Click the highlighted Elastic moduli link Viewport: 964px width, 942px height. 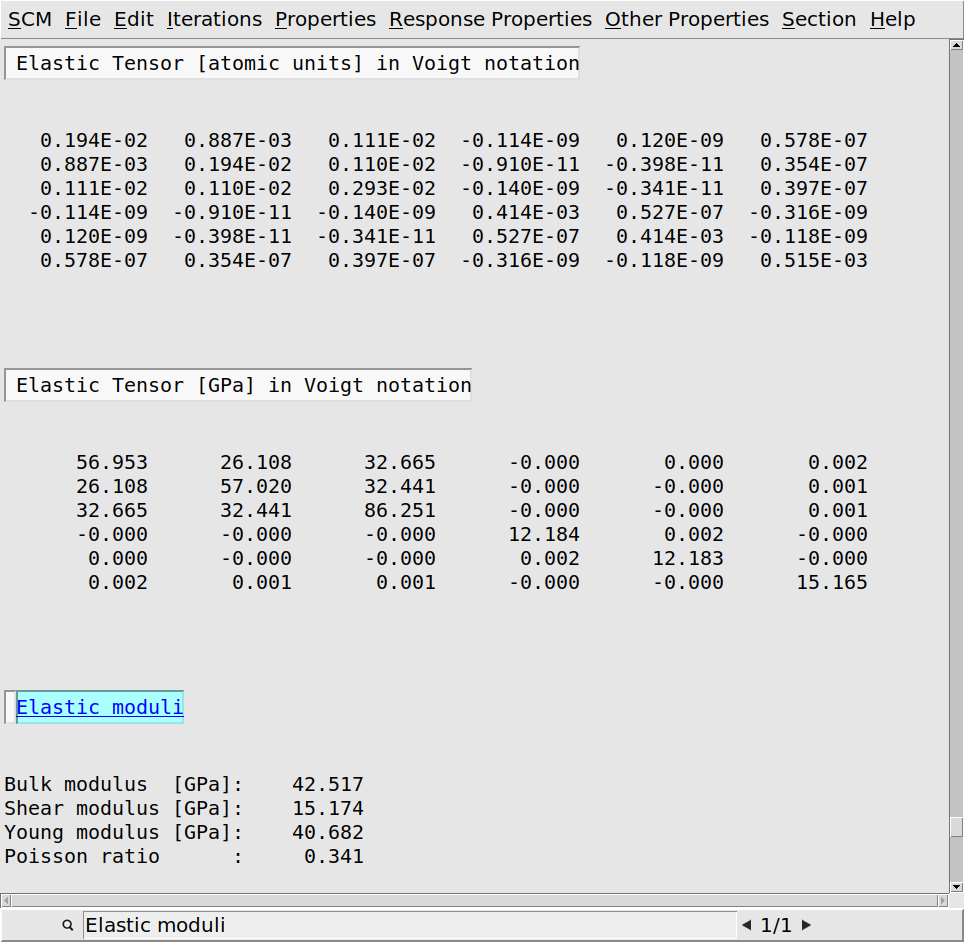pyautogui.click(x=100, y=707)
